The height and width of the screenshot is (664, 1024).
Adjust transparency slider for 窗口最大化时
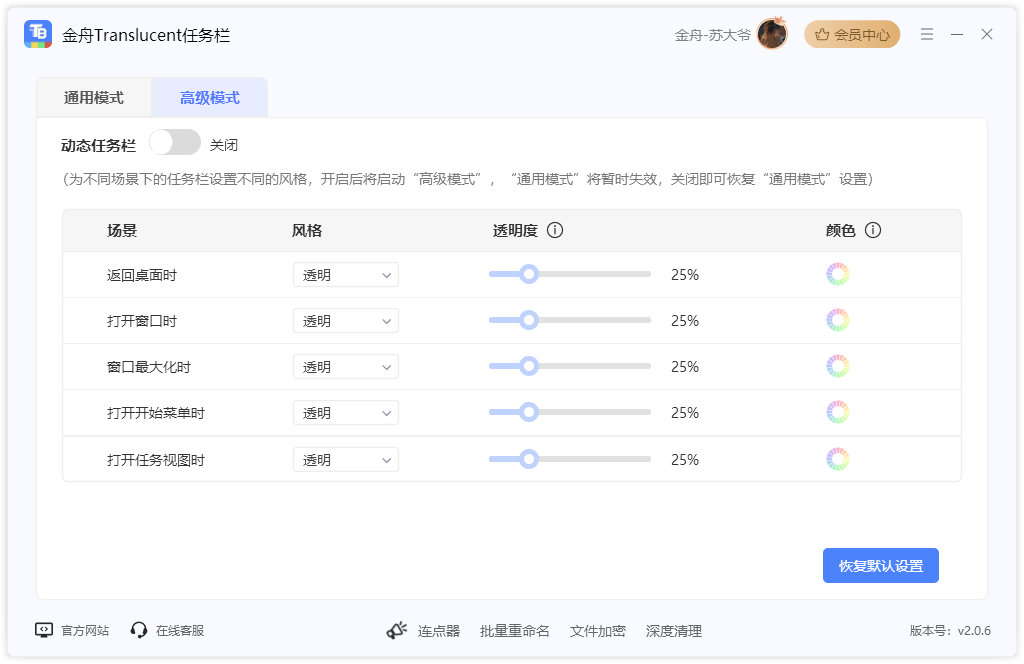click(569, 366)
